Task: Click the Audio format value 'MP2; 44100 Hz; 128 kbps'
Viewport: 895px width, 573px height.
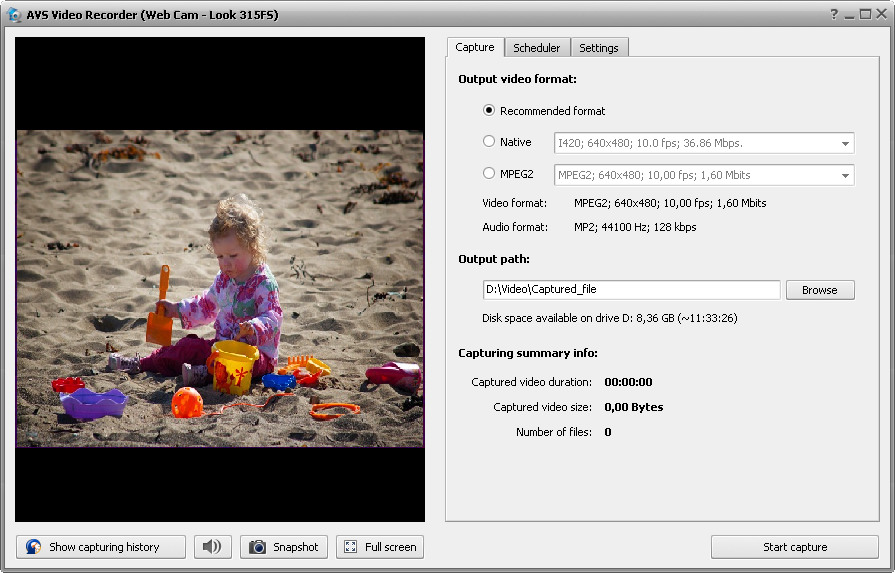Action: (635, 227)
